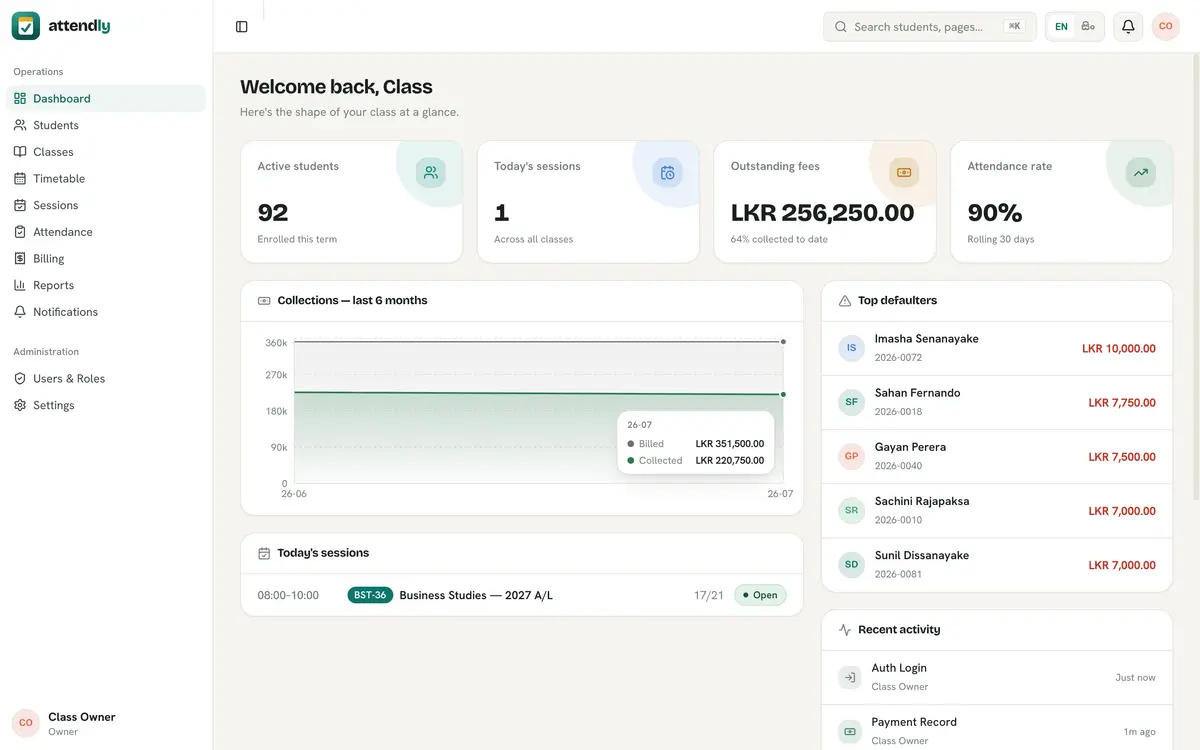Click the 90% attendance rate value
Screen dimensions: 1200x750
pos(995,213)
